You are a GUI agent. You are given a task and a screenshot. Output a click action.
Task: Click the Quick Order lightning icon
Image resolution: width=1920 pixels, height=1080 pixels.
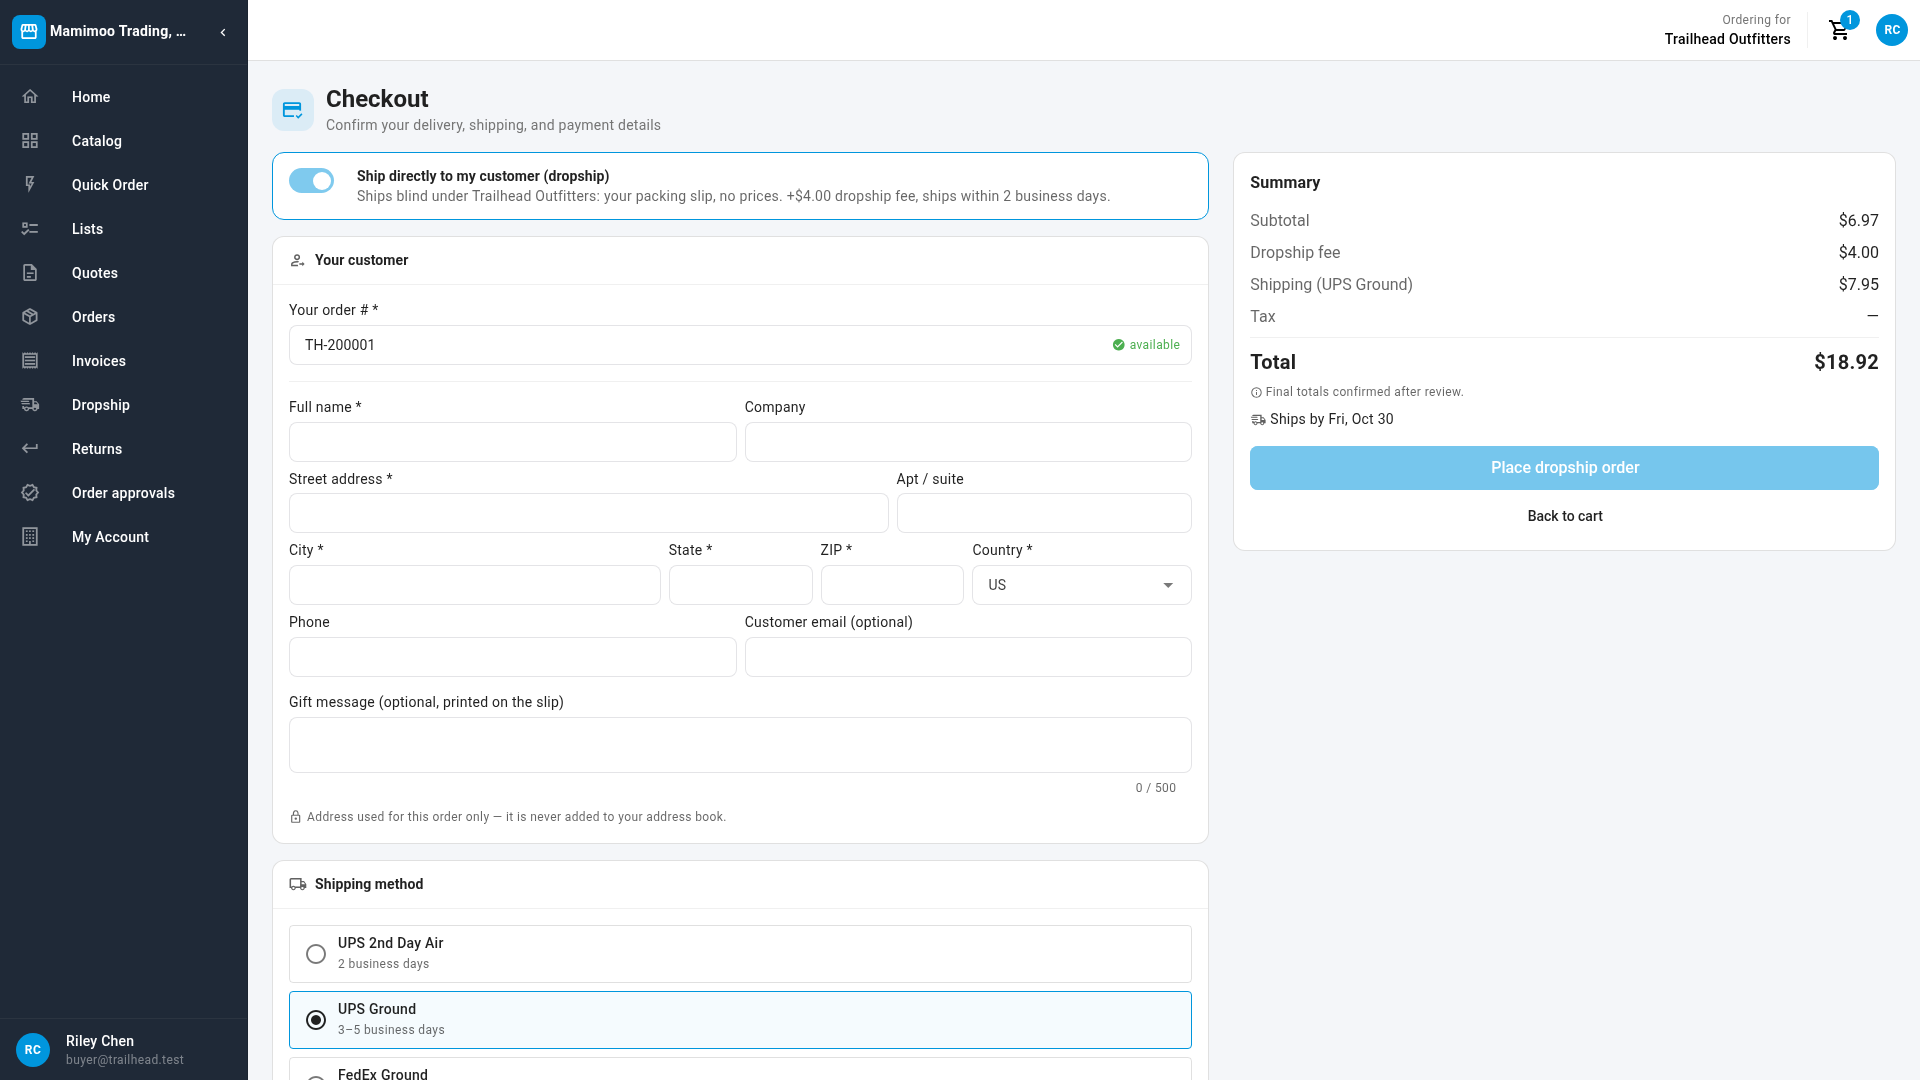coord(30,185)
